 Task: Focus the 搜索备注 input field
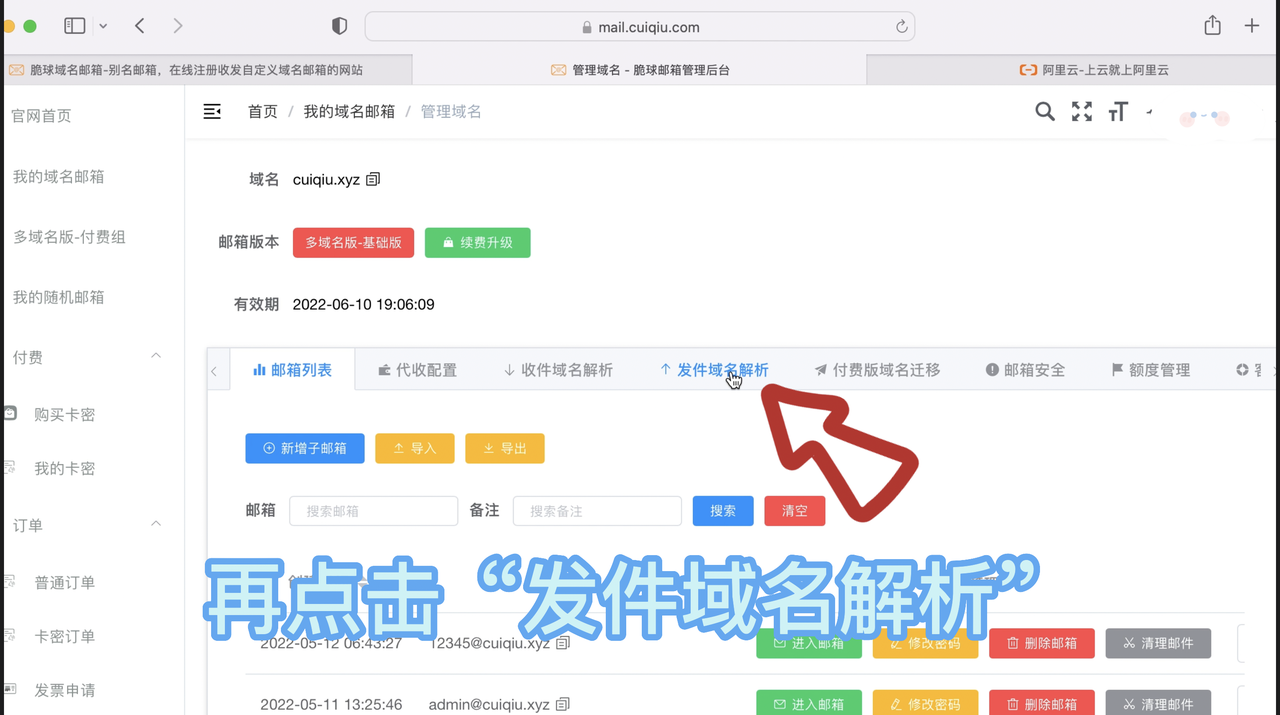tap(597, 511)
